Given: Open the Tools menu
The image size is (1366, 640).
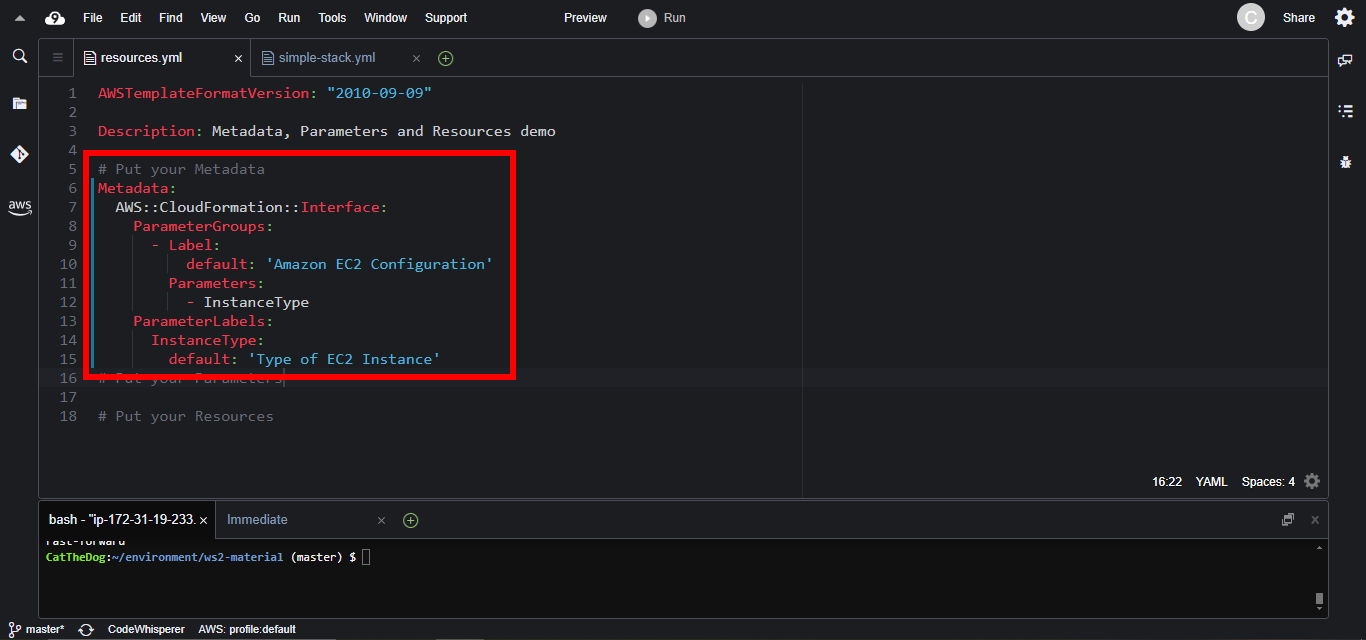Looking at the screenshot, I should (x=332, y=18).
